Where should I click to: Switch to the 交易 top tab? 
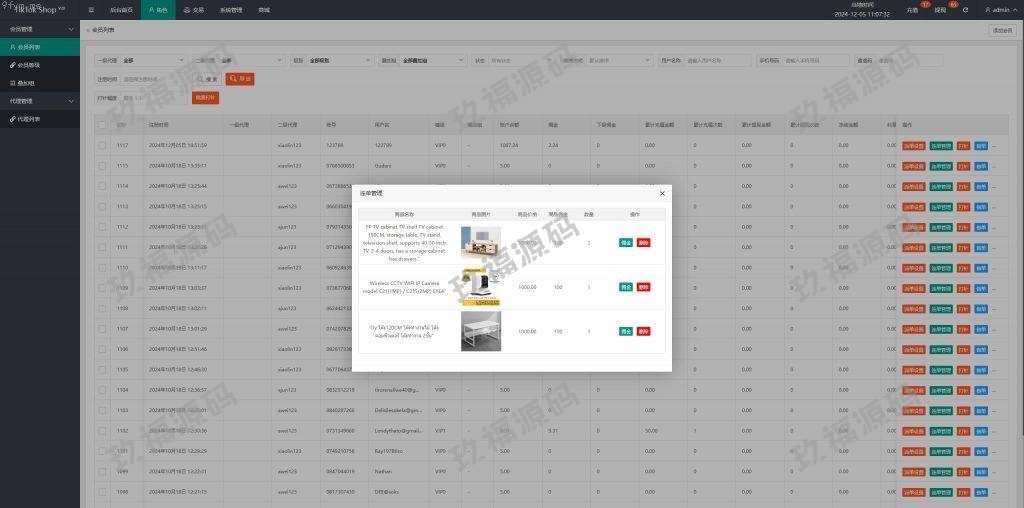pyautogui.click(x=193, y=9)
